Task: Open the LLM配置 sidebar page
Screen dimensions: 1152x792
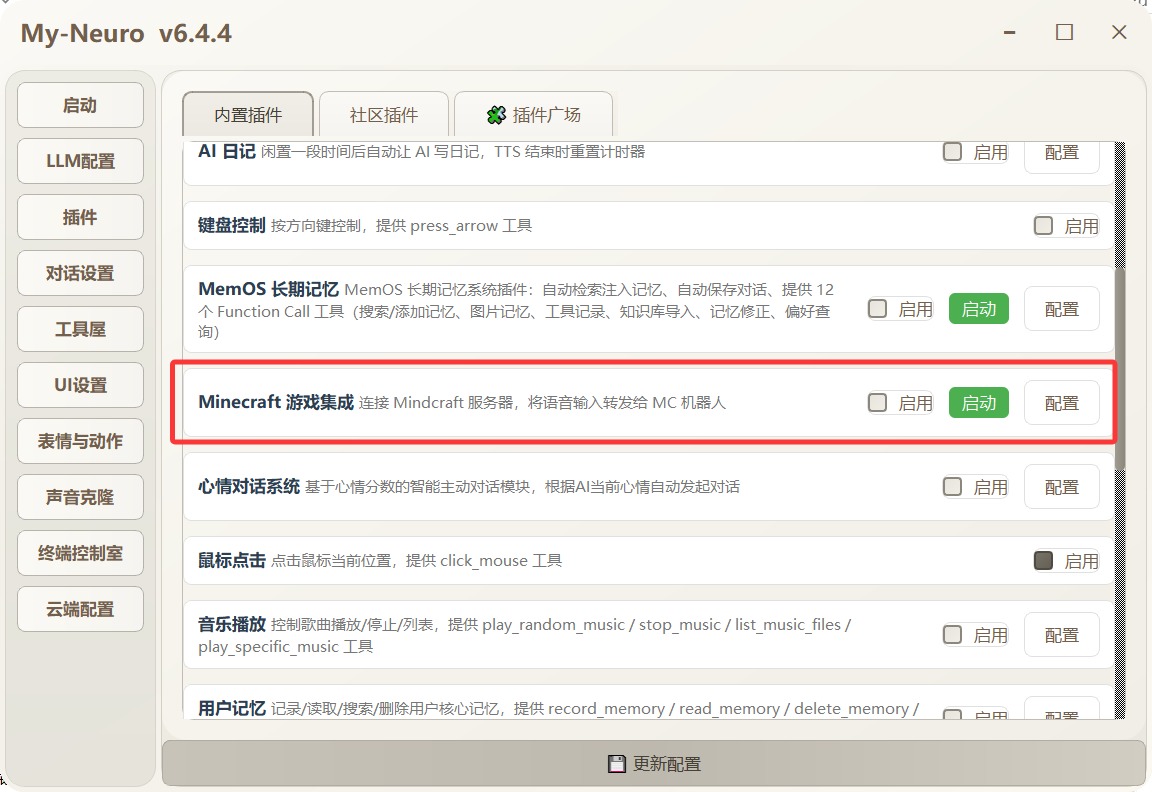Action: click(x=81, y=161)
